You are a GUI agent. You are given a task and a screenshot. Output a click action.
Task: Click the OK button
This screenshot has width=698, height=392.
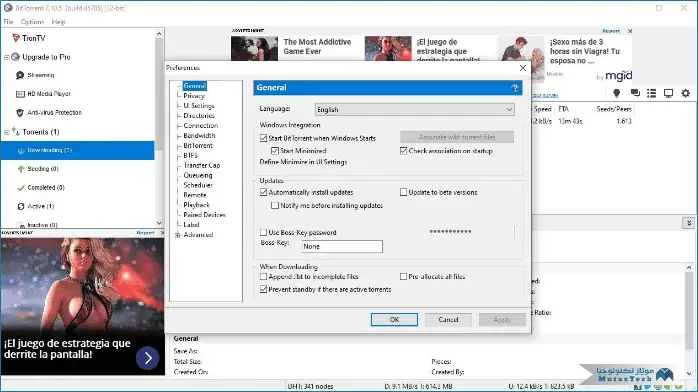click(x=394, y=319)
